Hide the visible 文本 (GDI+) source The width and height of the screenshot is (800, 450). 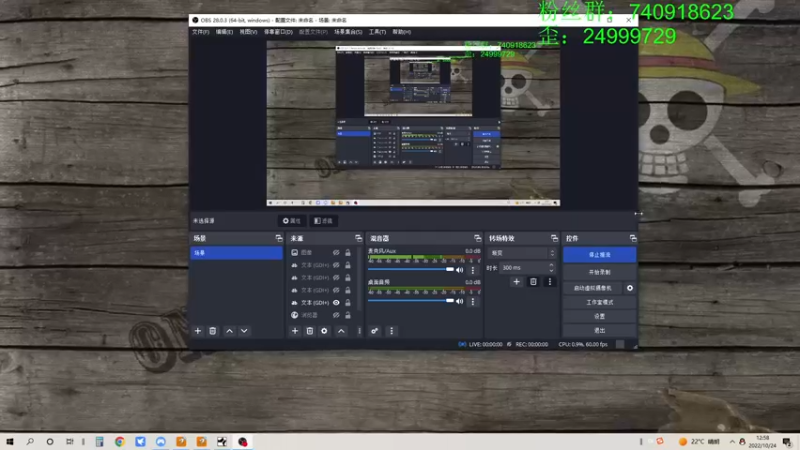point(336,303)
